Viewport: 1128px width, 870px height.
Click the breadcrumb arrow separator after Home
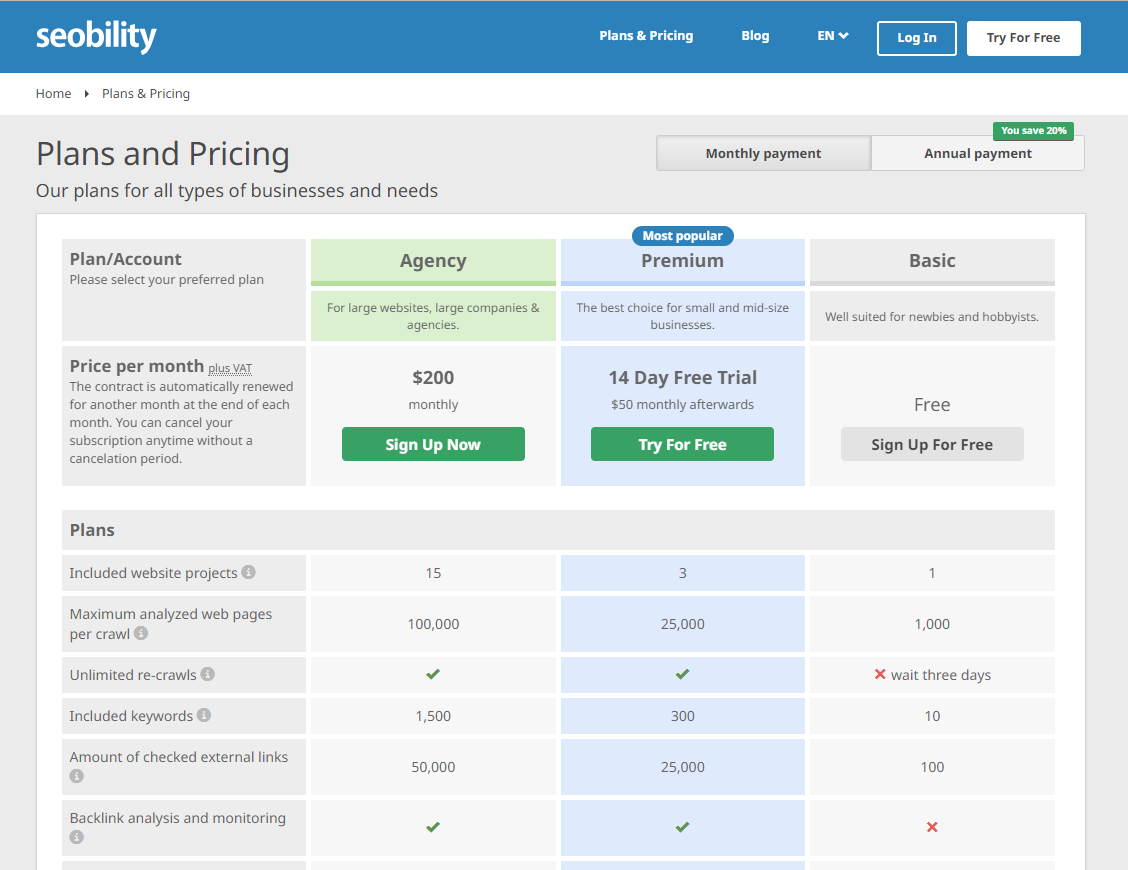[87, 94]
